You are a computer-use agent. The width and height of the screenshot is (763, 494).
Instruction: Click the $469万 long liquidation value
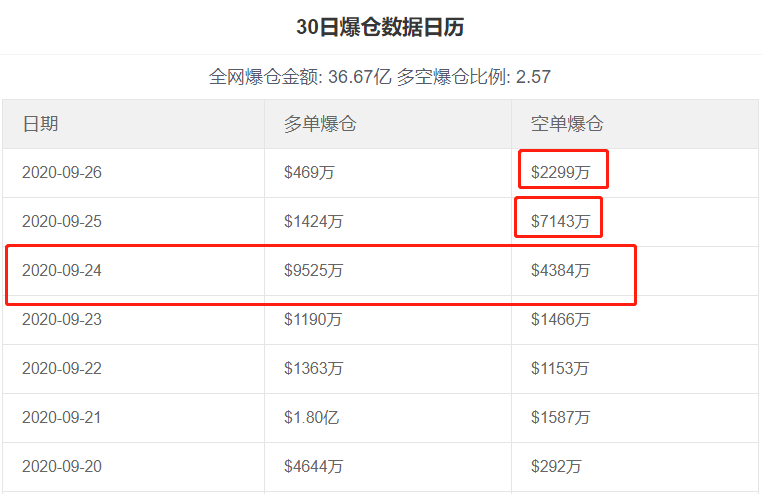pyautogui.click(x=309, y=173)
